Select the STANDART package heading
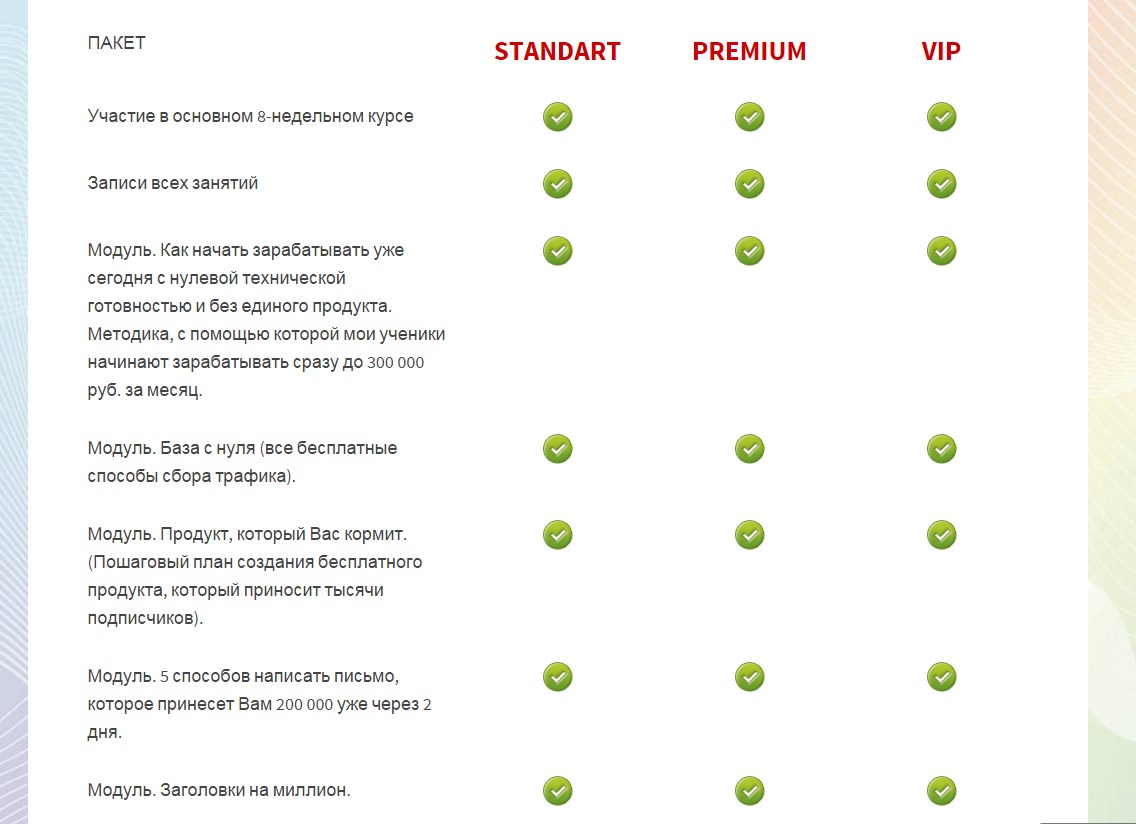Image resolution: width=1136 pixels, height=824 pixels. coord(557,52)
